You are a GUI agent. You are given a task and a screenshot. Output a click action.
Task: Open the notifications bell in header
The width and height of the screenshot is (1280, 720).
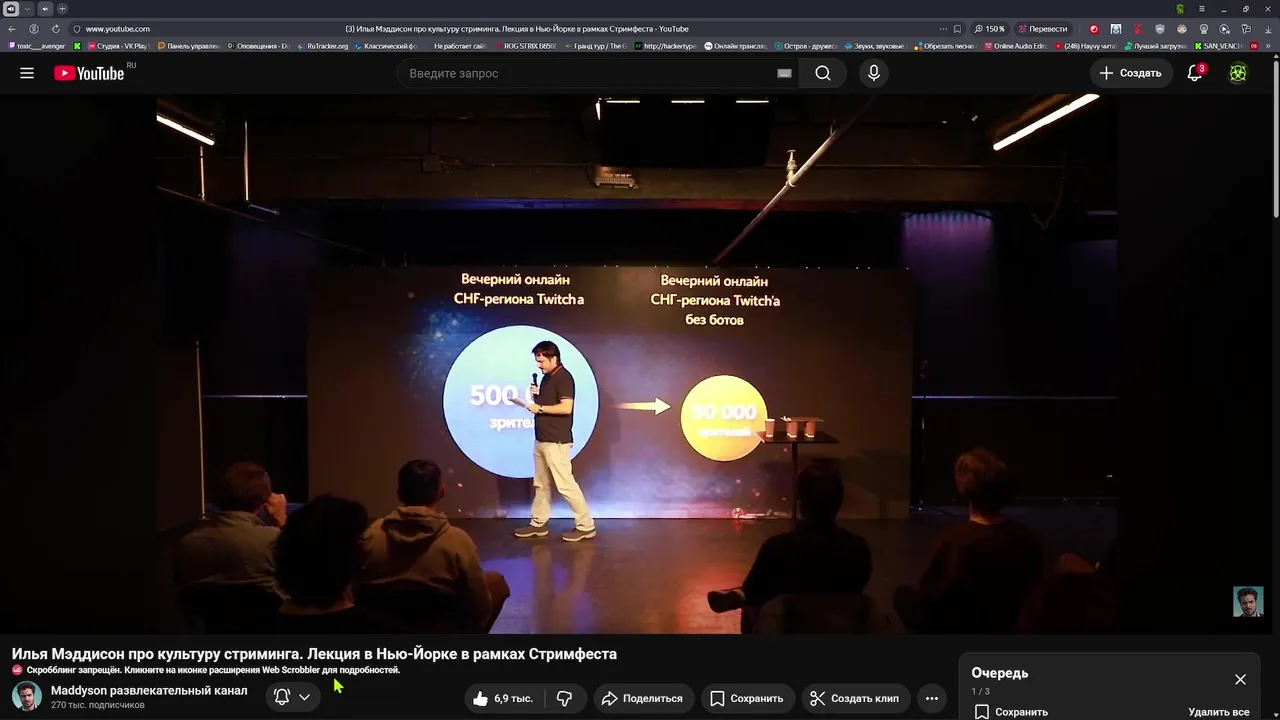(x=1194, y=73)
